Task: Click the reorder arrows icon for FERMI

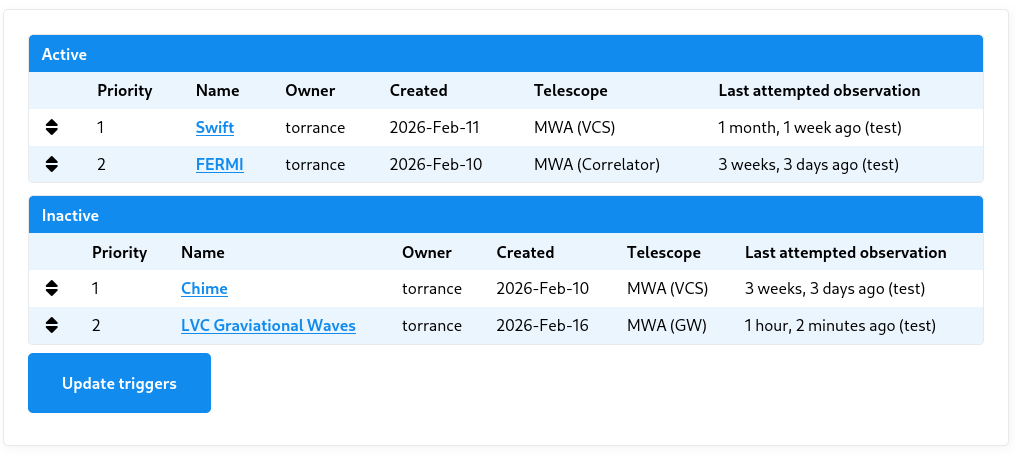Action: tap(52, 164)
